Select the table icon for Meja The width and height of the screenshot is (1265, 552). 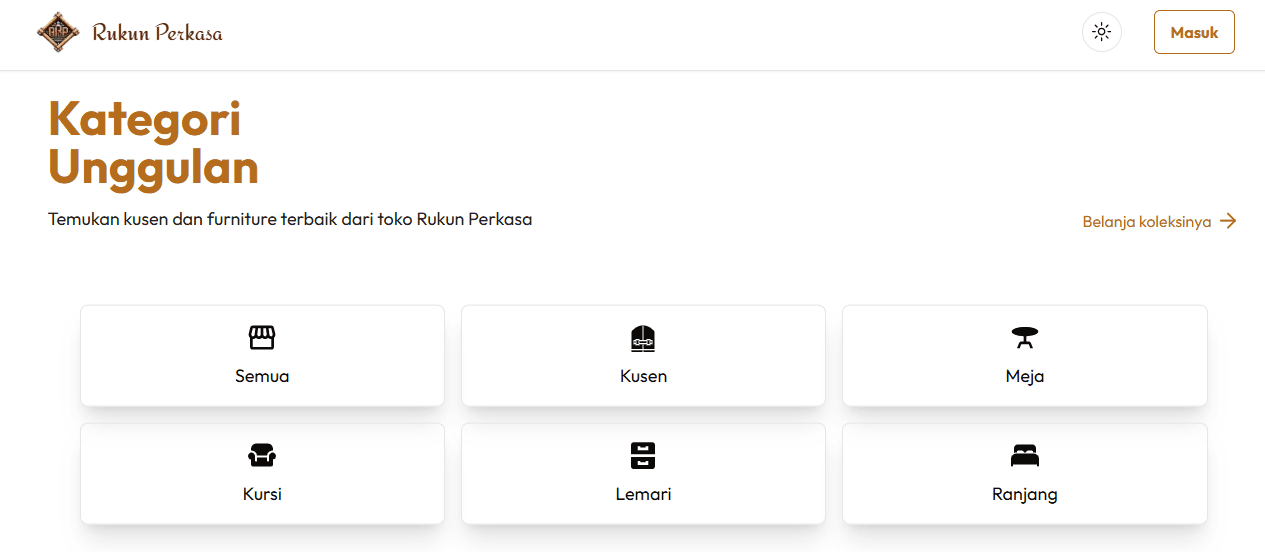point(1024,338)
